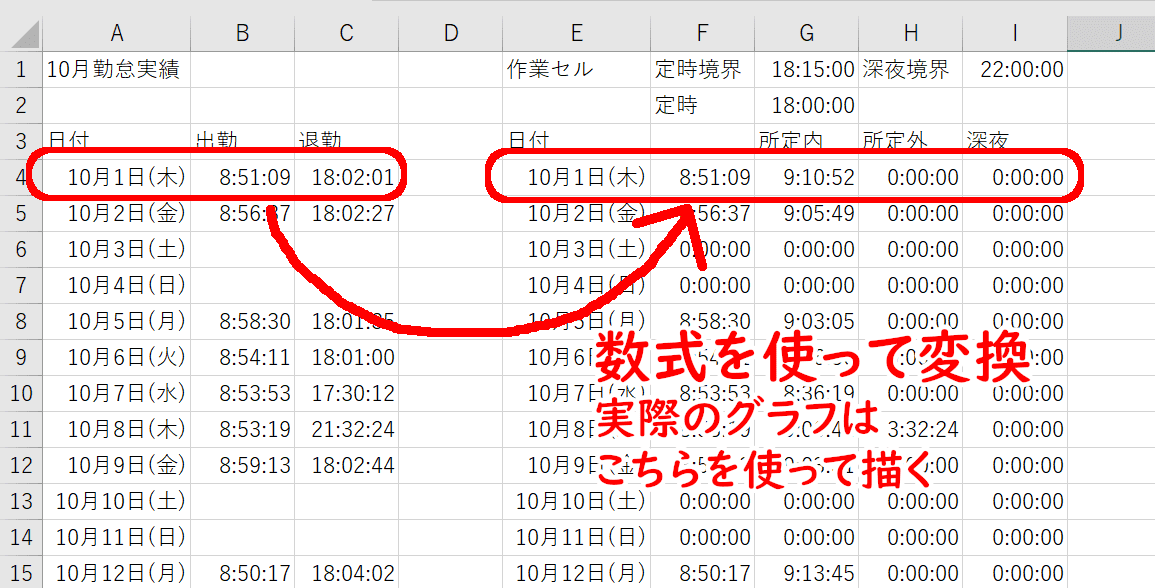Click the 22:00:00 value cell
The height and width of the screenshot is (588, 1155).
pos(1015,70)
